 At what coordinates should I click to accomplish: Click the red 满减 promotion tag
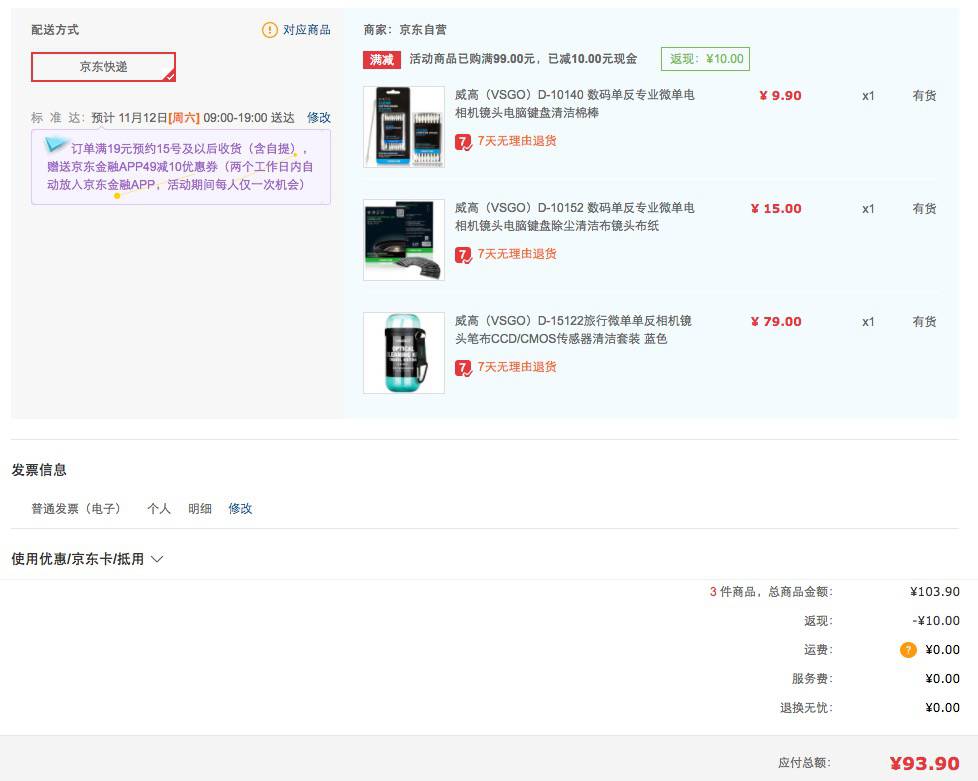coord(382,59)
